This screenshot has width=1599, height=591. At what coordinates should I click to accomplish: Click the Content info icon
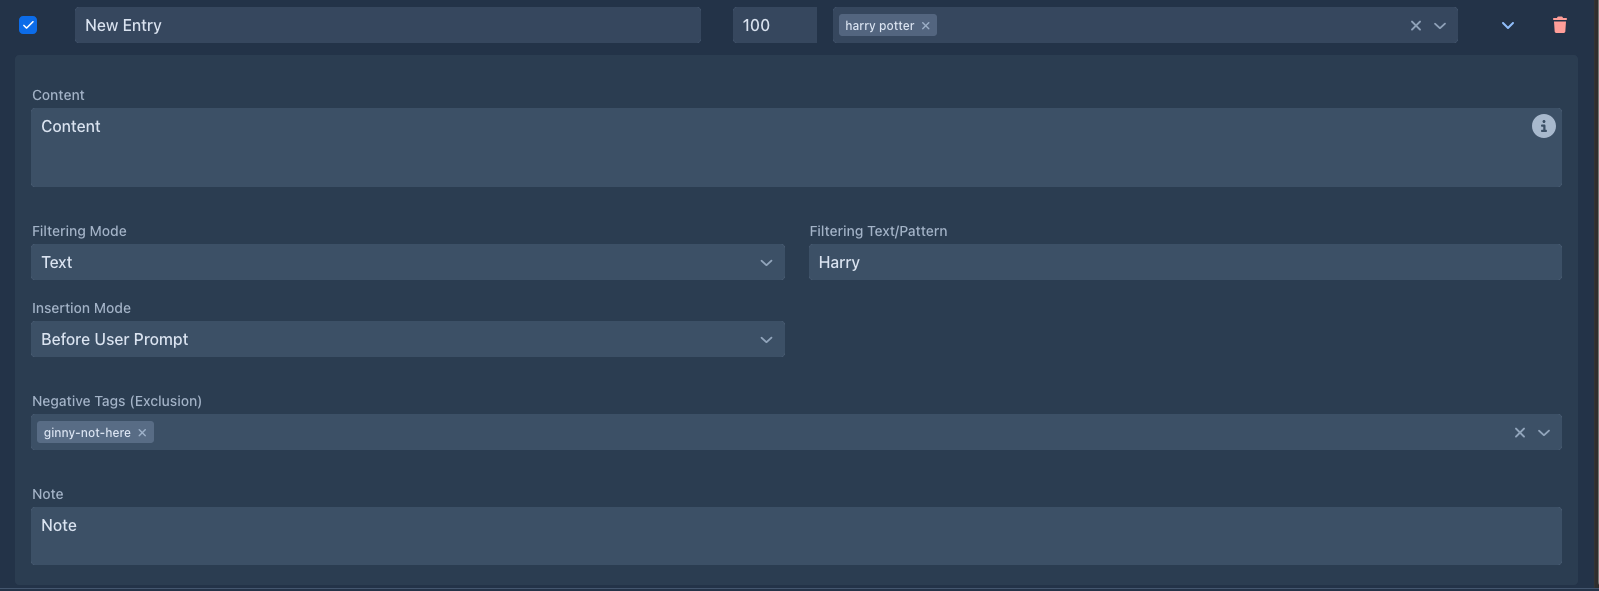[1543, 126]
